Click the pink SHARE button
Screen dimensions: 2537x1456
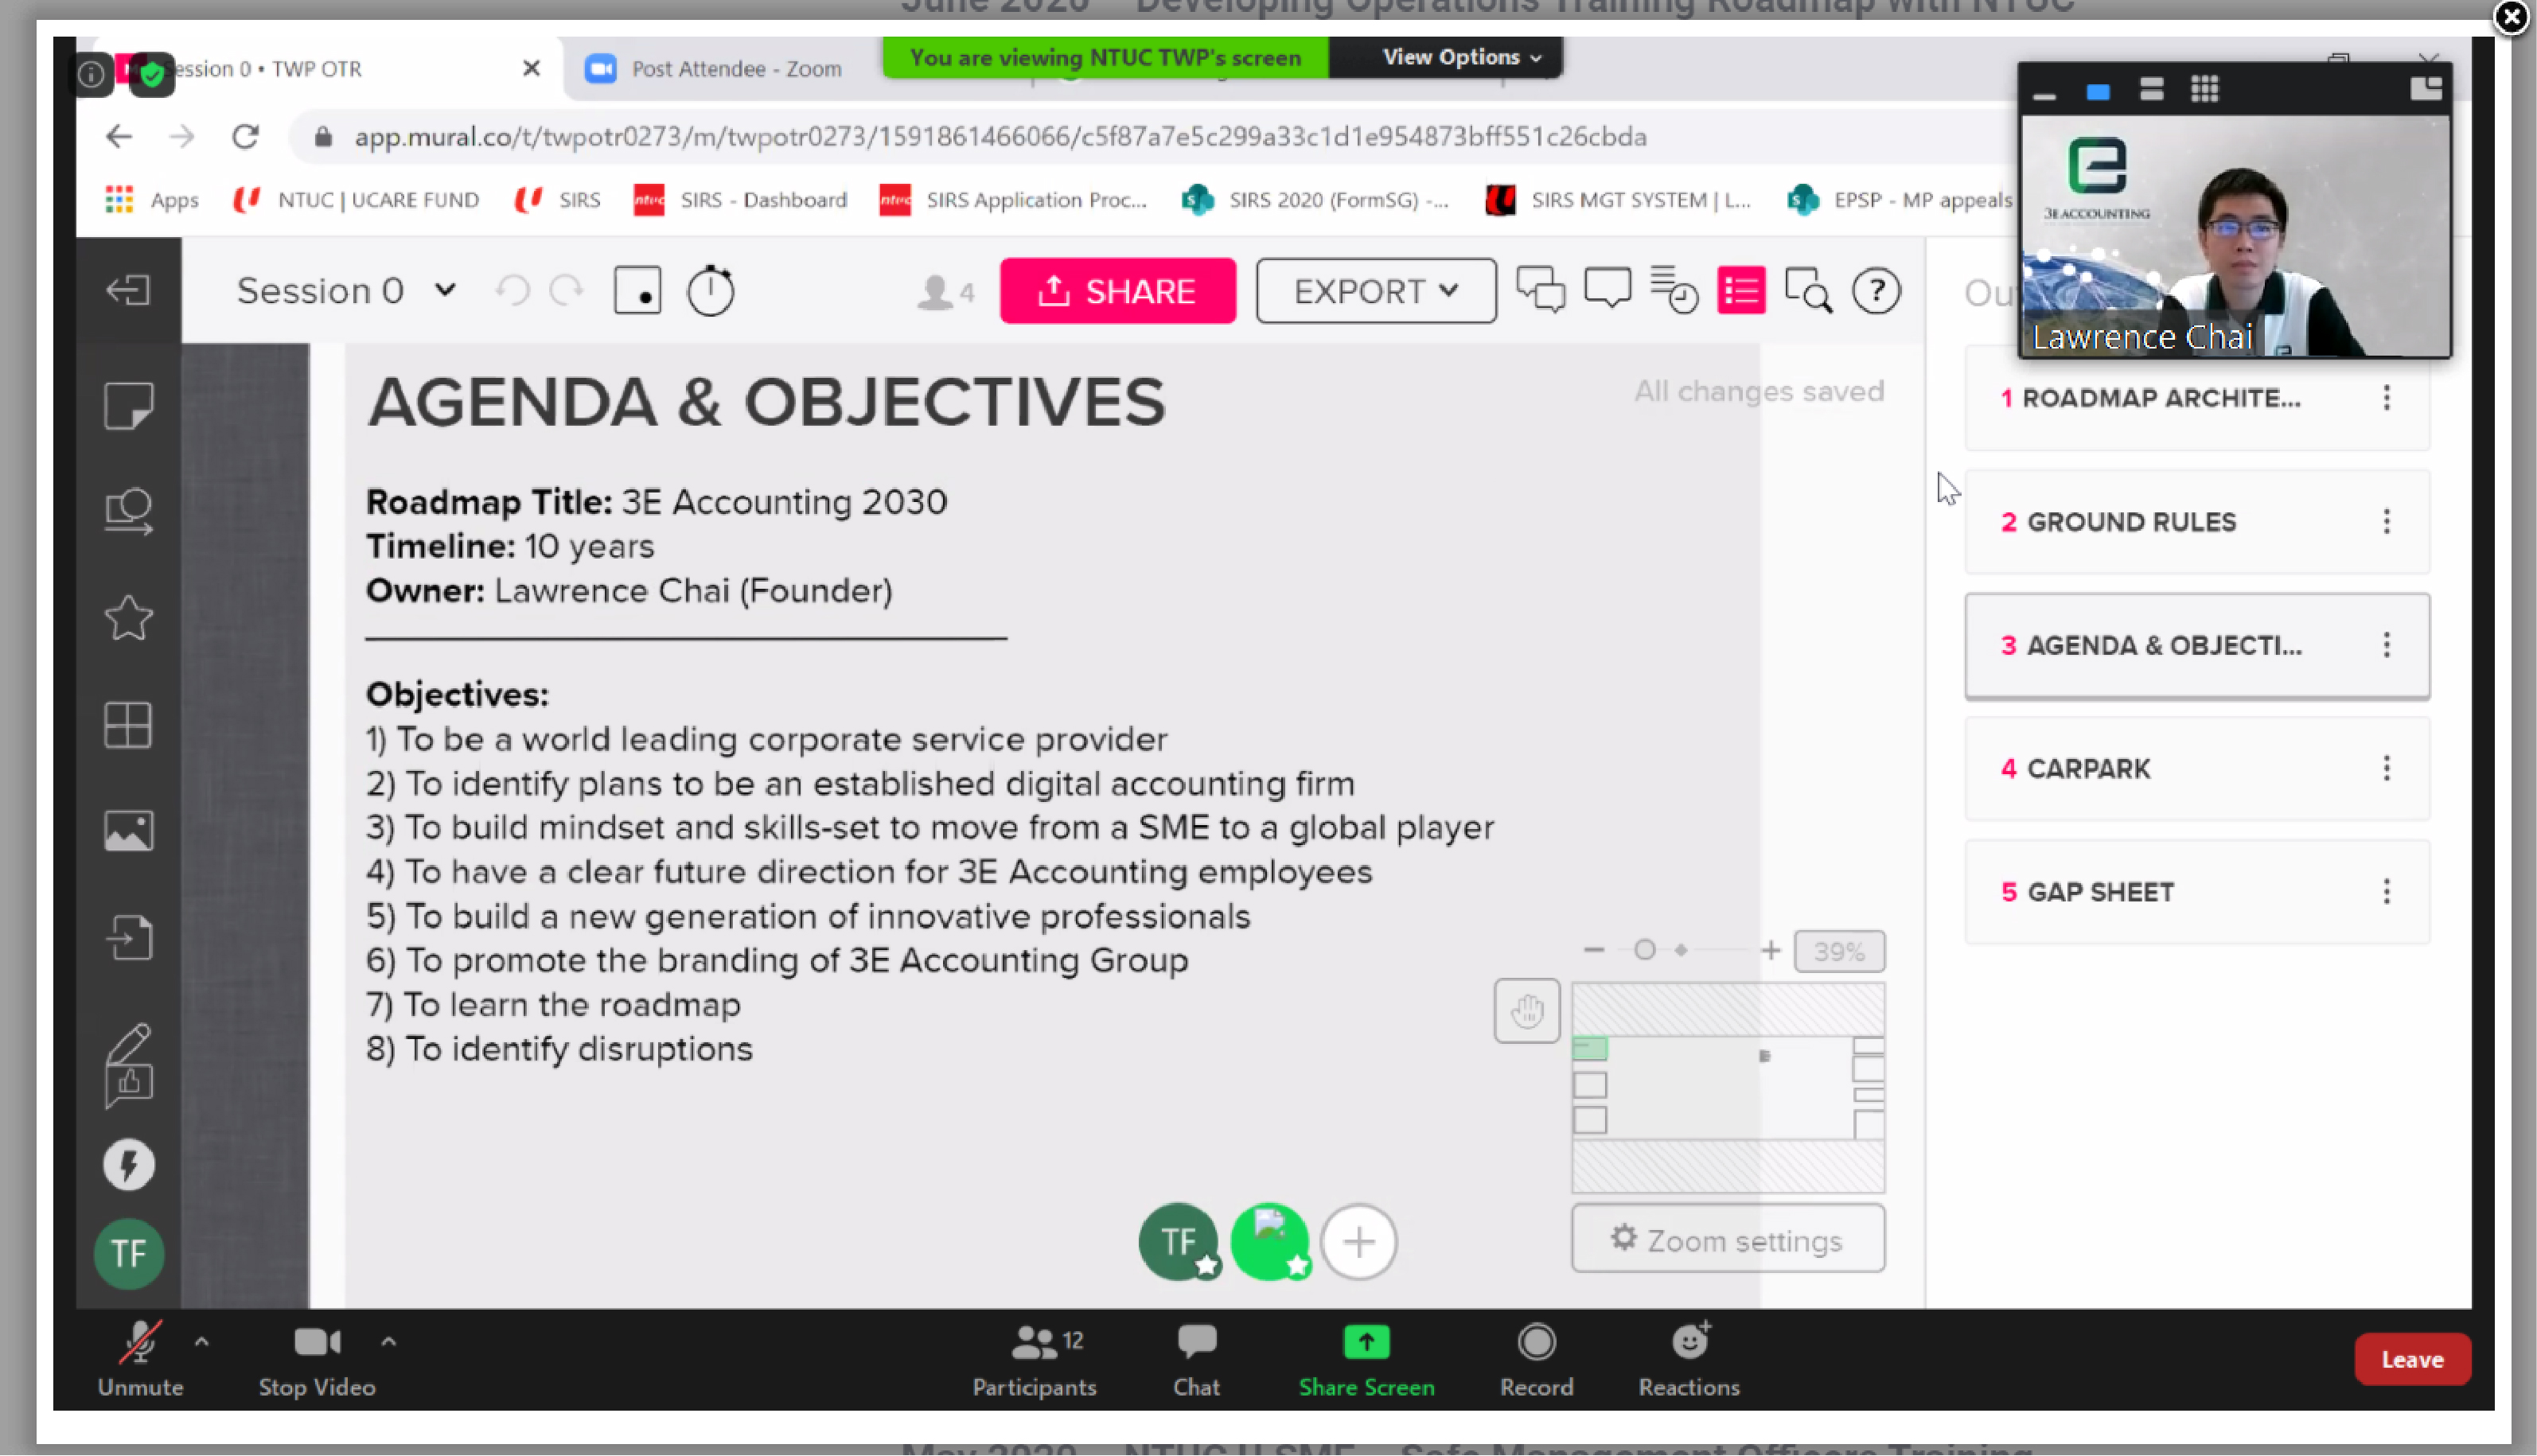[1118, 291]
